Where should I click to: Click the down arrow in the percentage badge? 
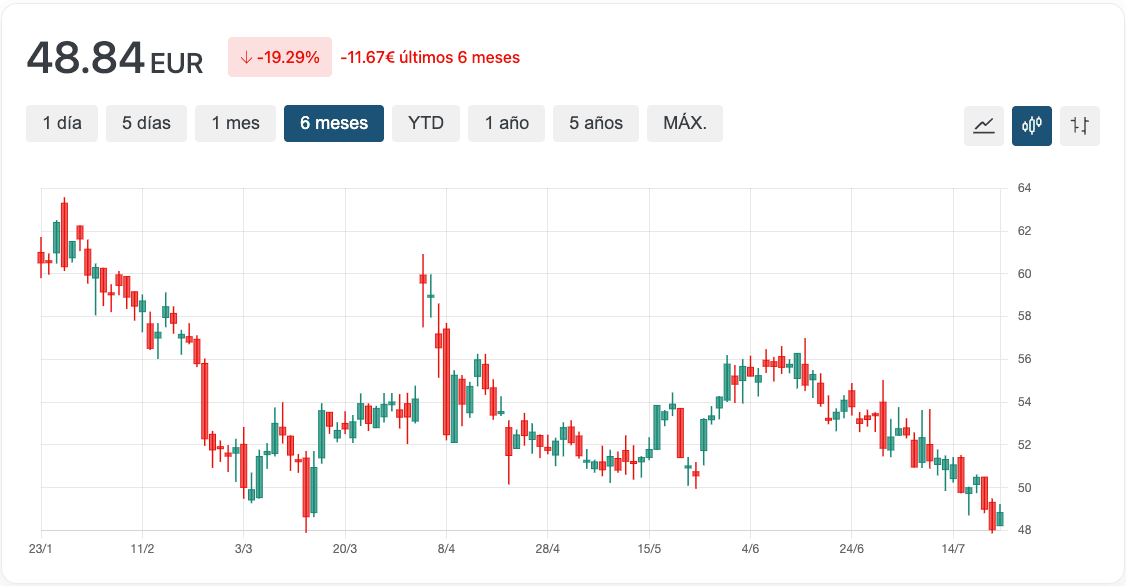click(246, 58)
